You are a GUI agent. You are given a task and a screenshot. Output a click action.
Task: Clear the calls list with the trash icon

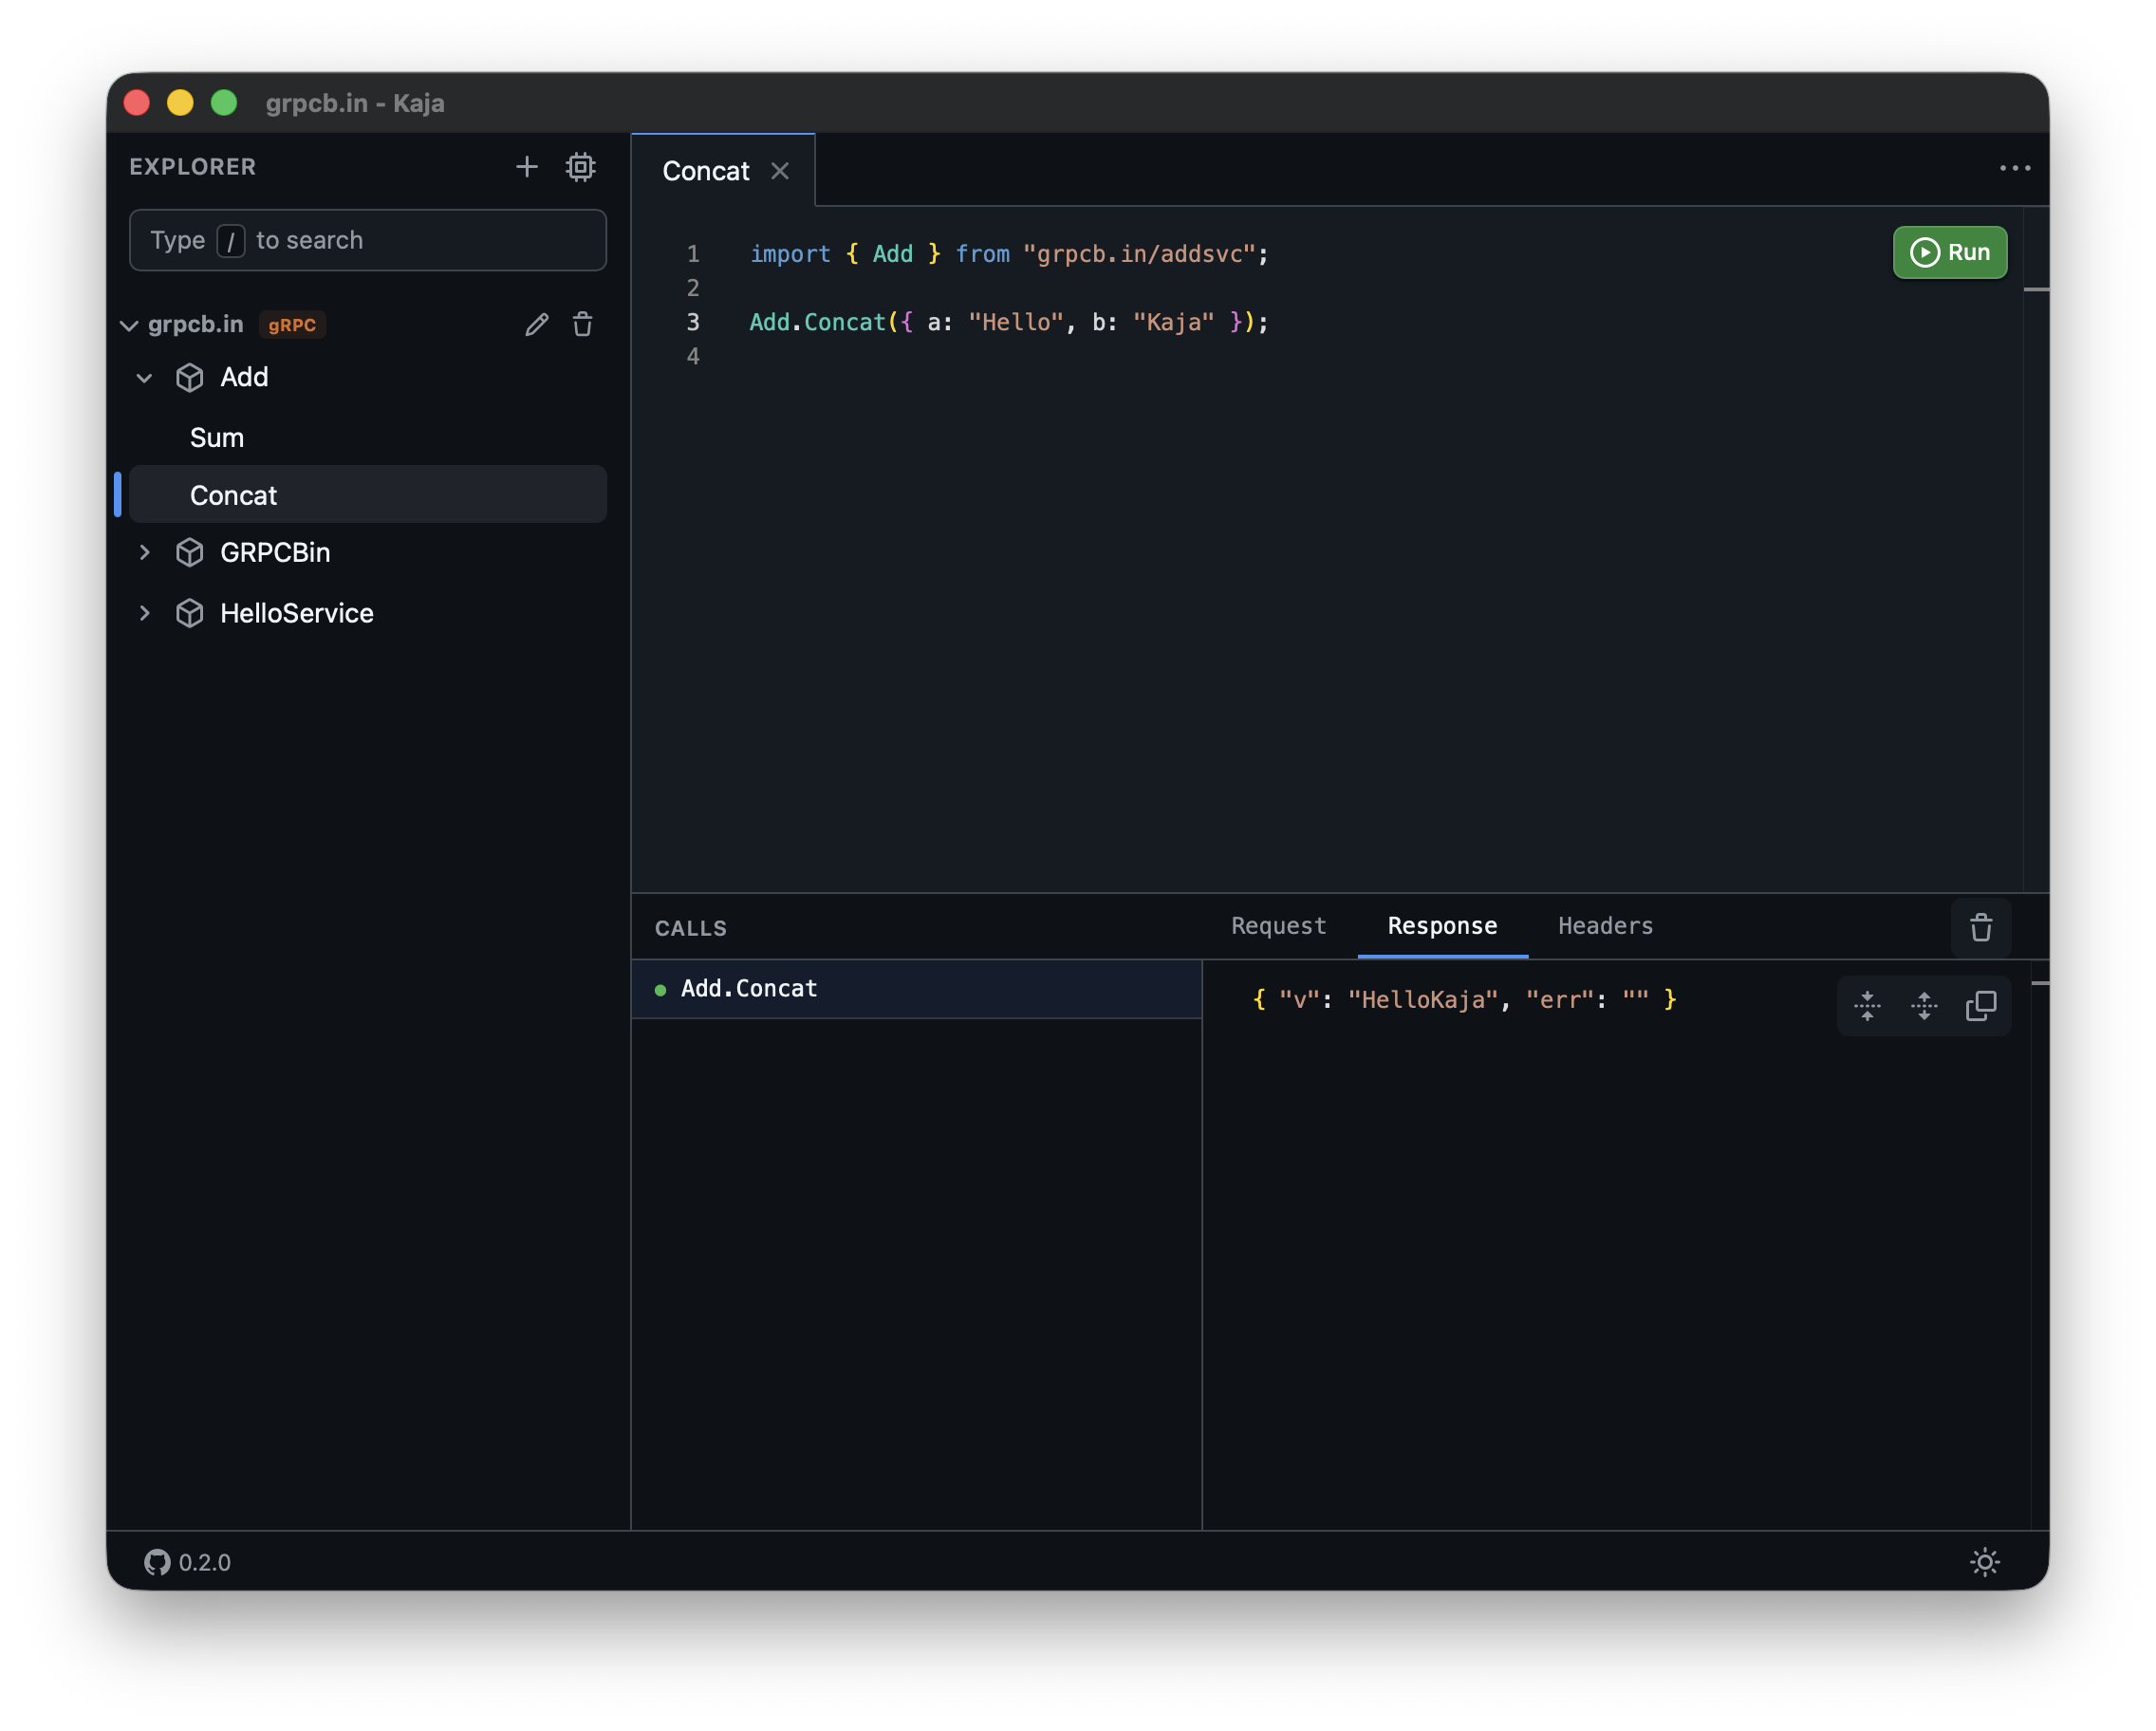(1981, 928)
